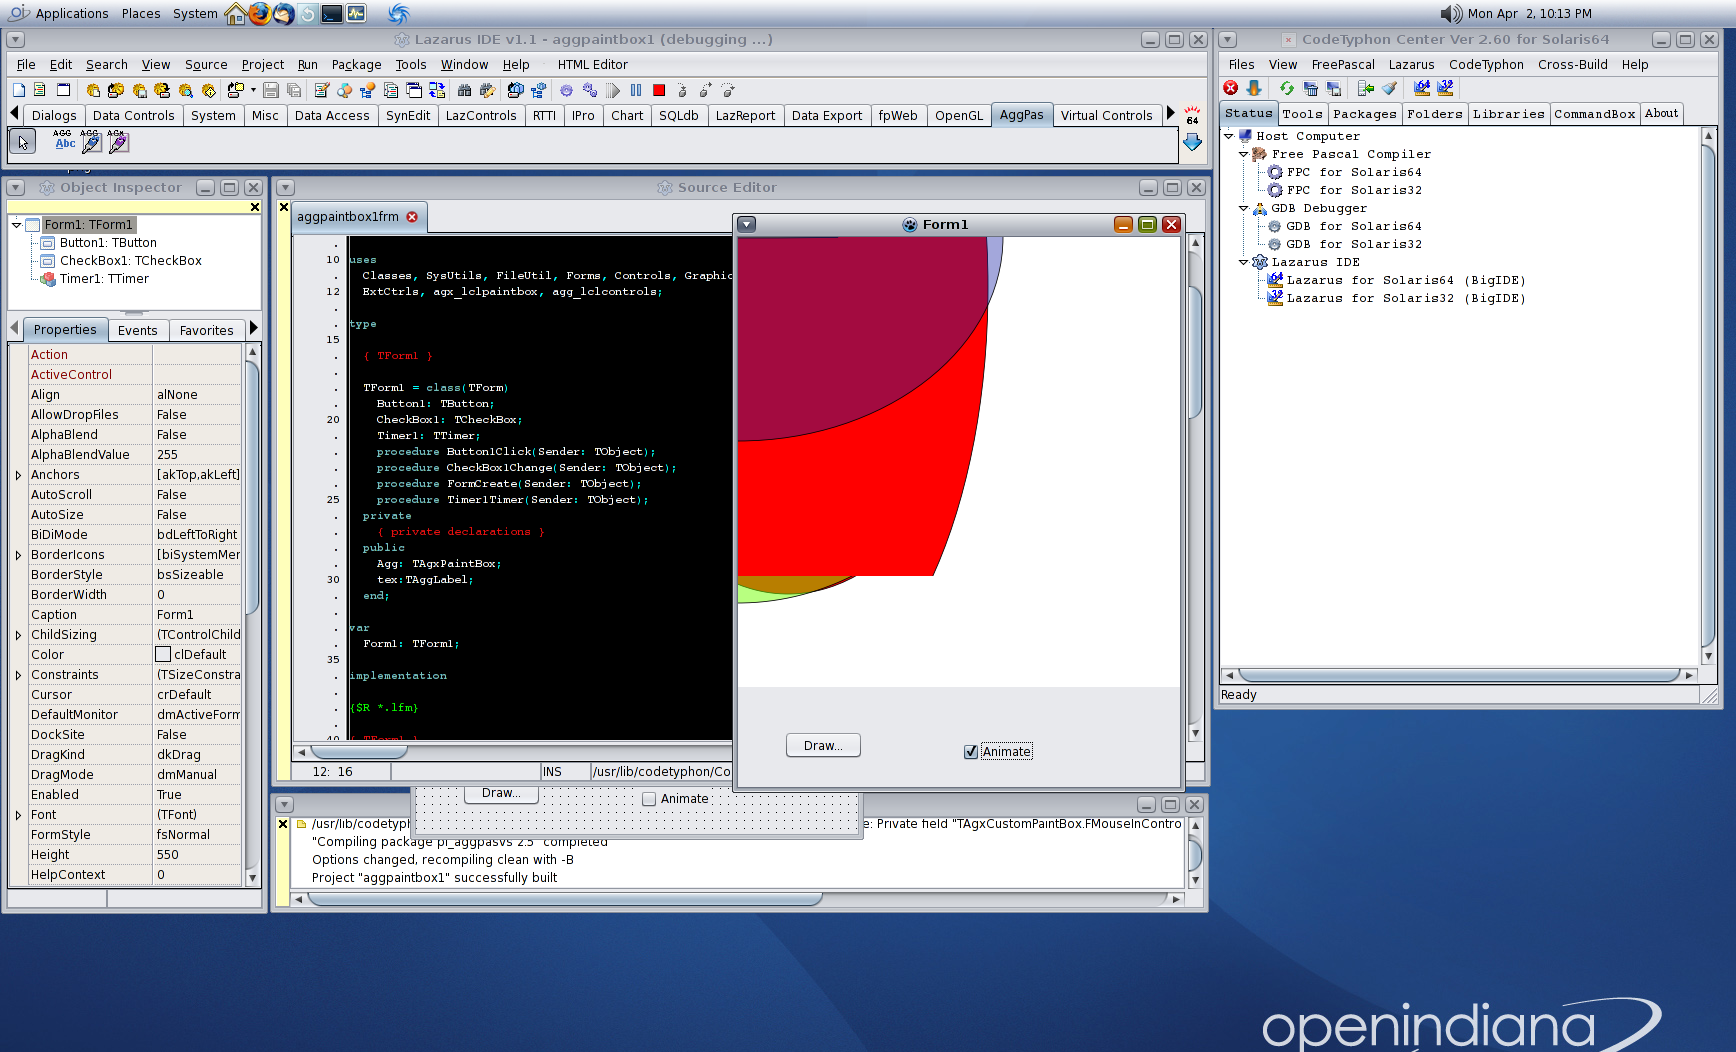Switch to the Events tab in Object Inspector
This screenshot has width=1736, height=1052.
coord(137,331)
